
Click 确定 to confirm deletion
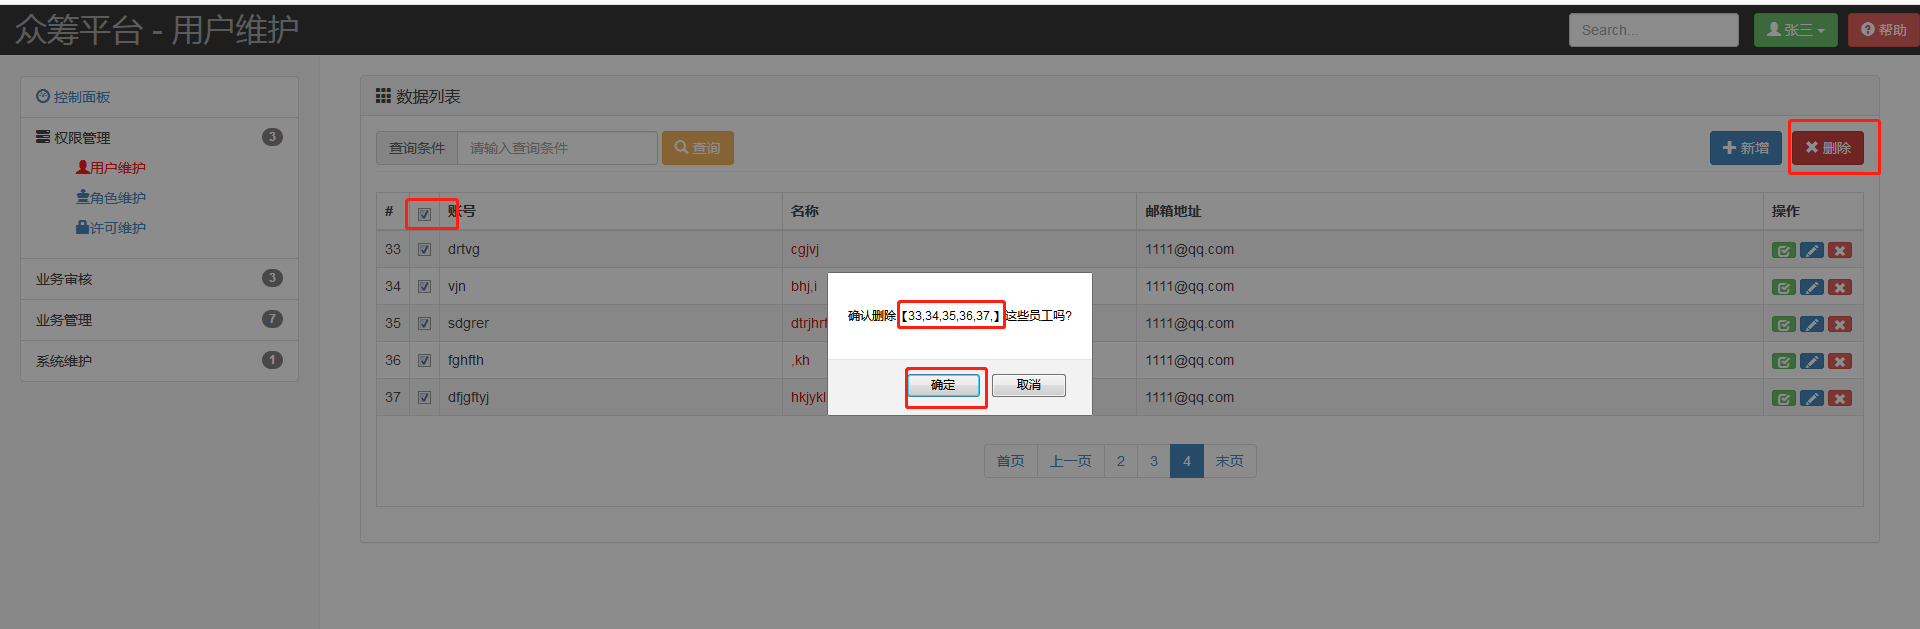943,385
